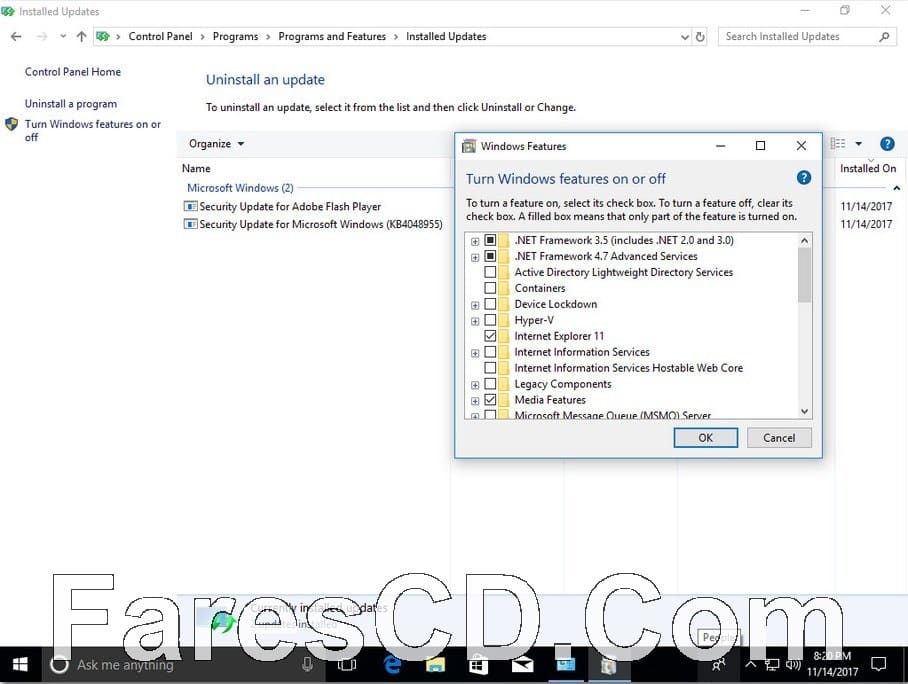Click the shield icon beside Turn Windows features

12,125
